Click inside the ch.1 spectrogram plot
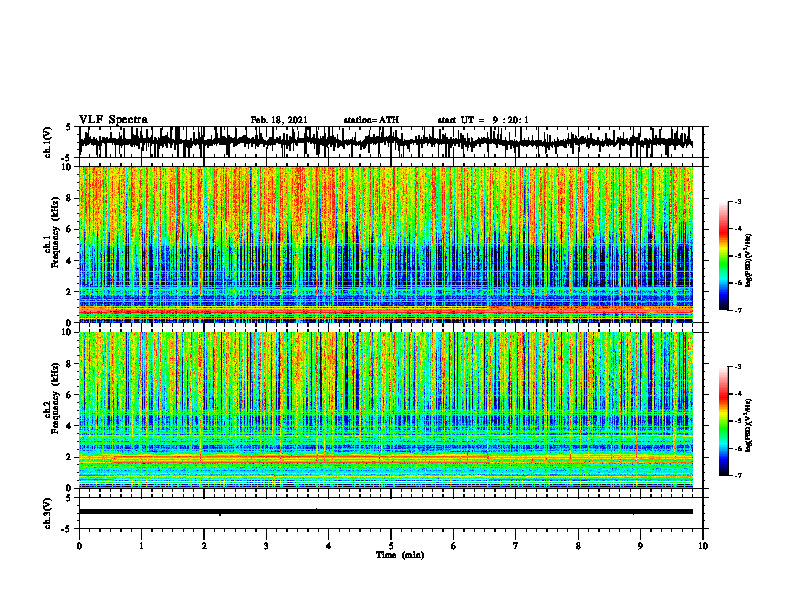Image resolution: width=792 pixels, height=612 pixels. (386, 244)
